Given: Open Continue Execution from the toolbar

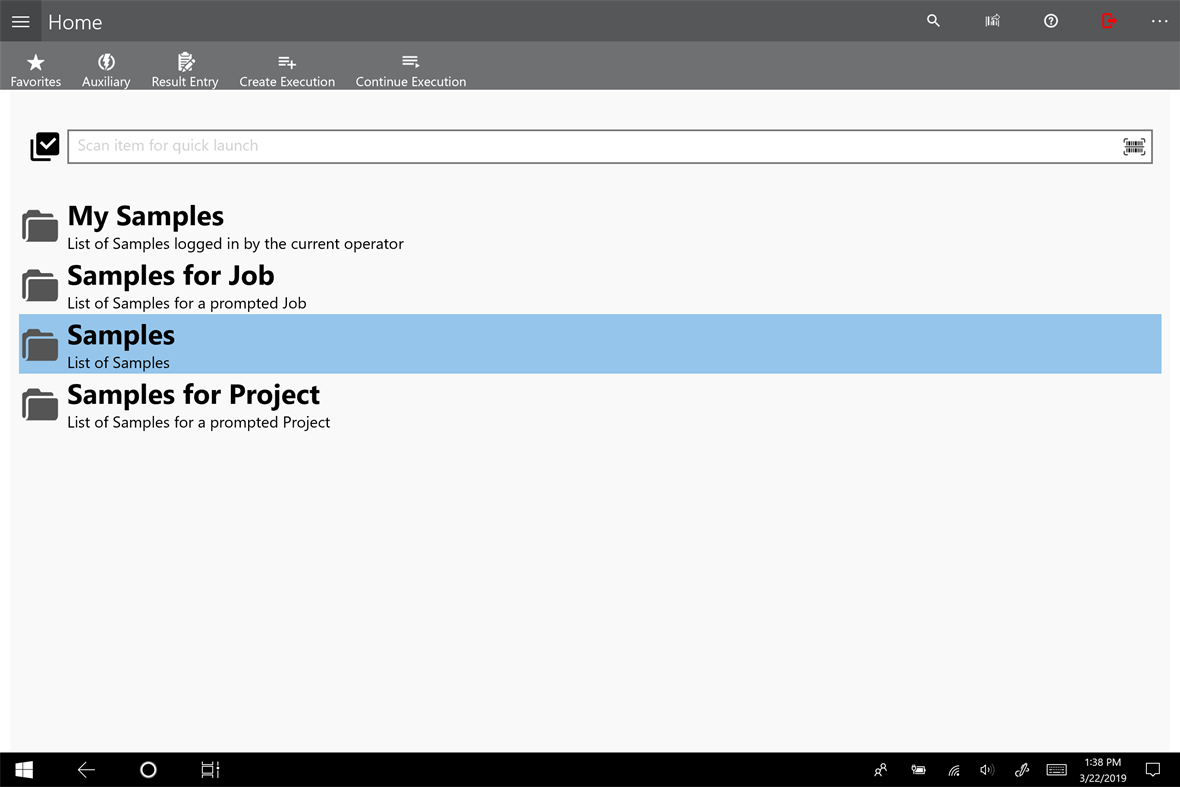Looking at the screenshot, I should point(410,66).
